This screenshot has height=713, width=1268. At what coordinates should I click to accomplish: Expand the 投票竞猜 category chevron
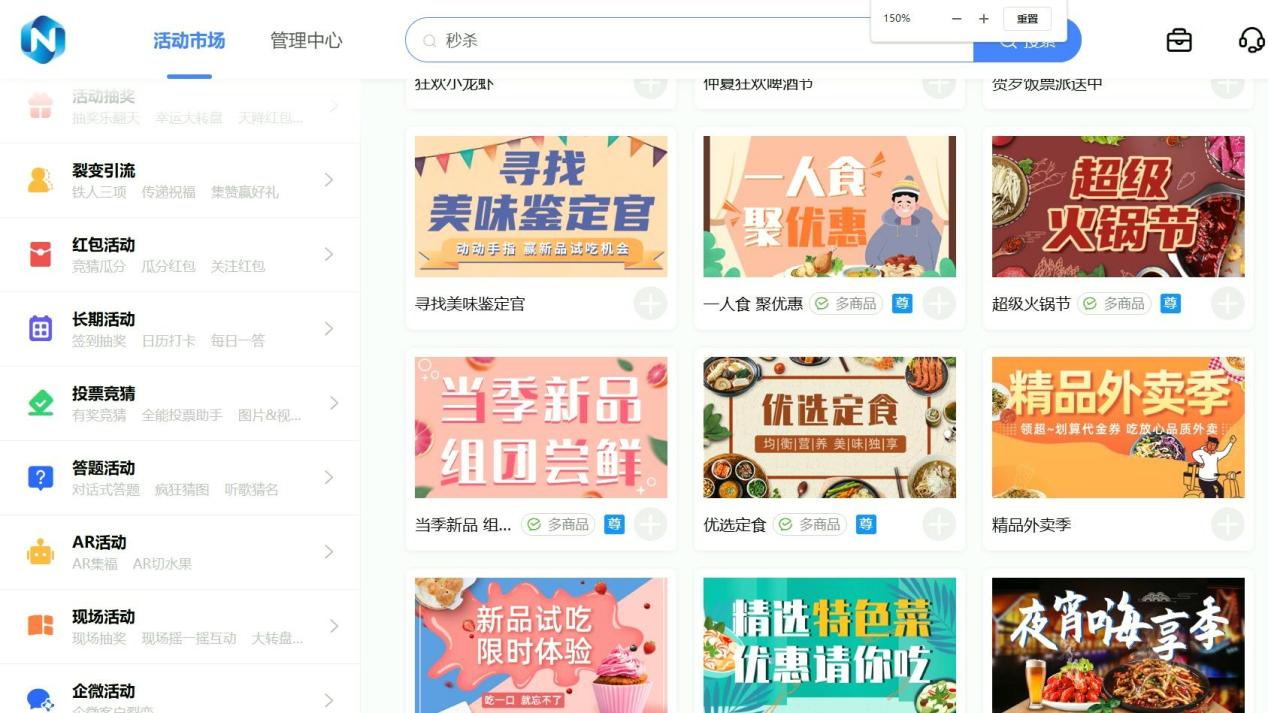[334, 403]
